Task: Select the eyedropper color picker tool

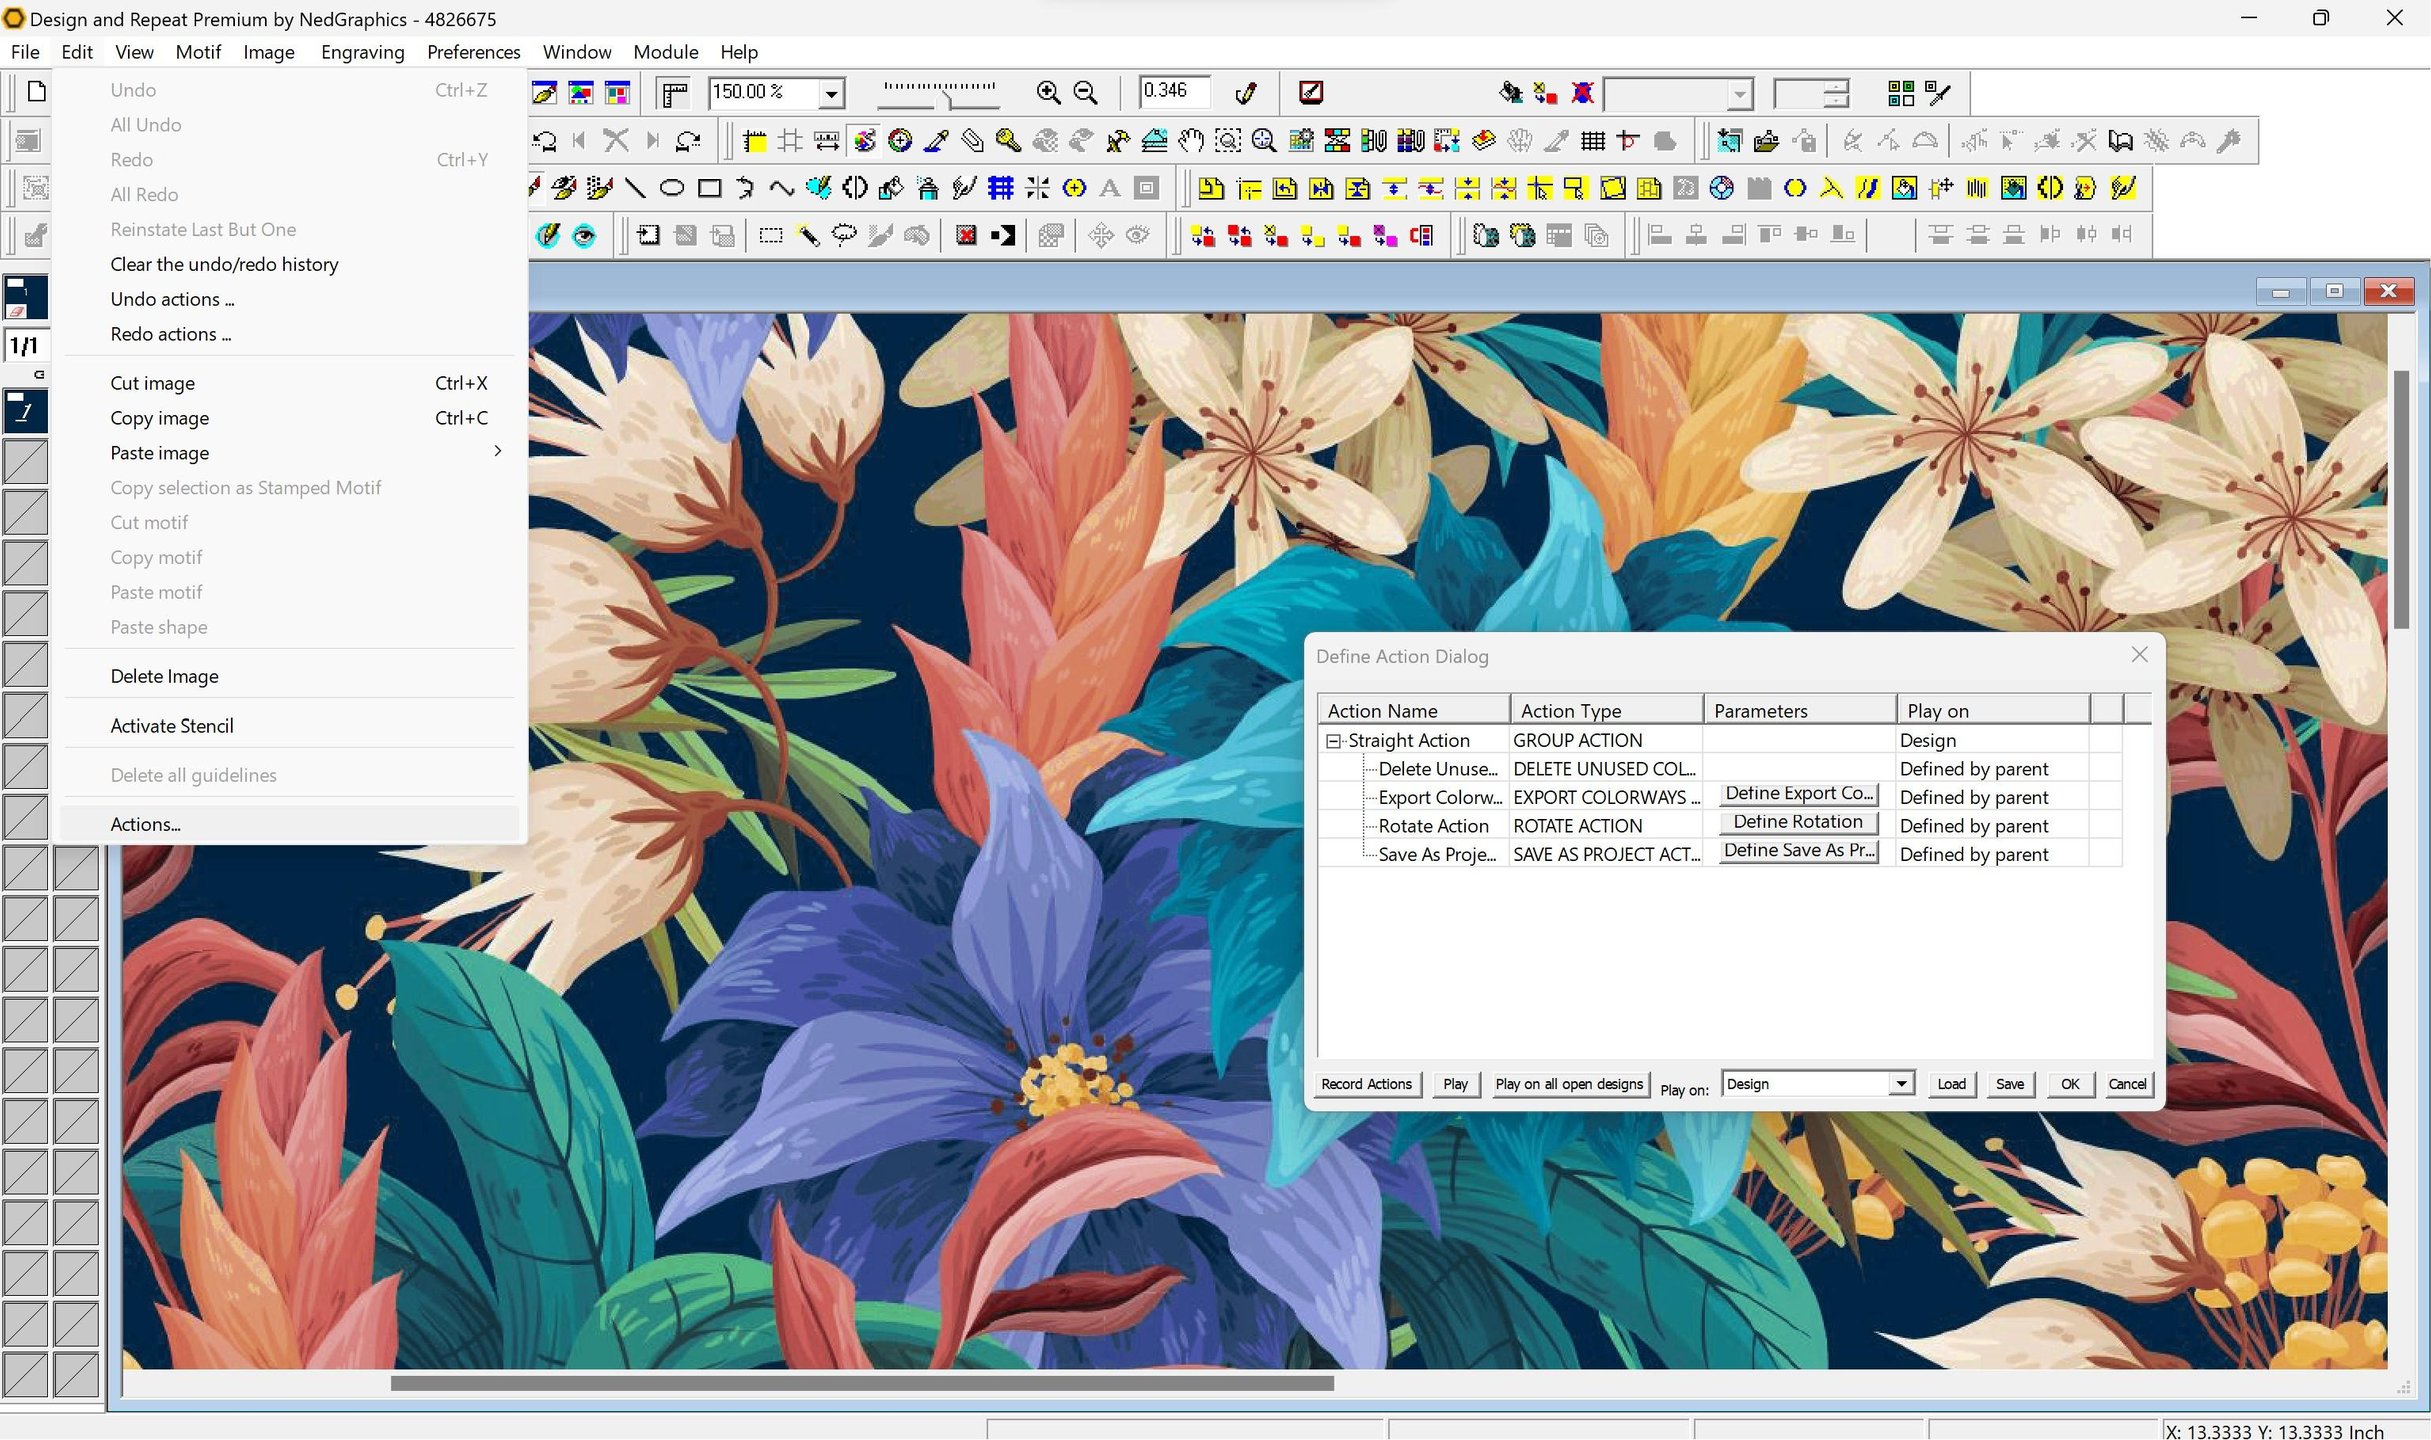Action: [x=936, y=141]
